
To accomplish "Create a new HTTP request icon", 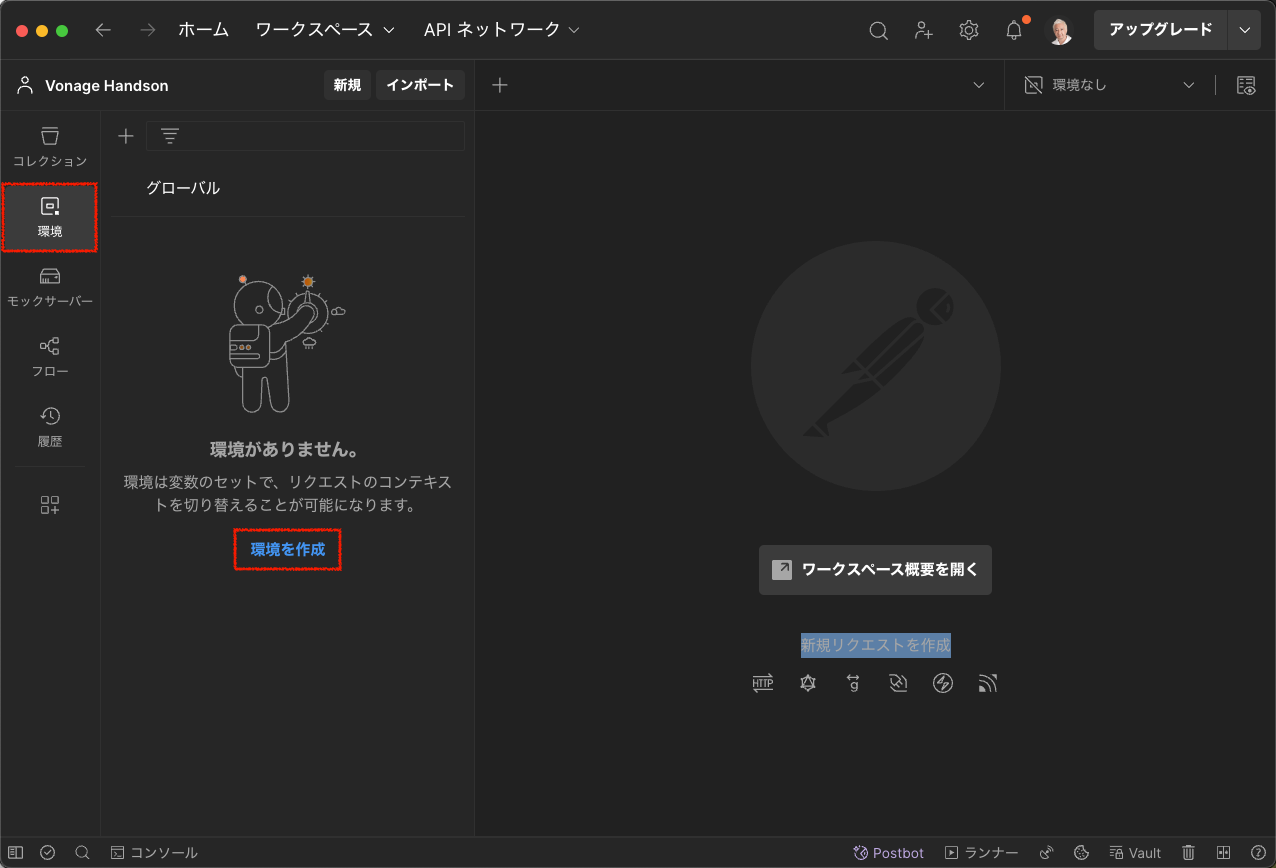I will (x=763, y=683).
